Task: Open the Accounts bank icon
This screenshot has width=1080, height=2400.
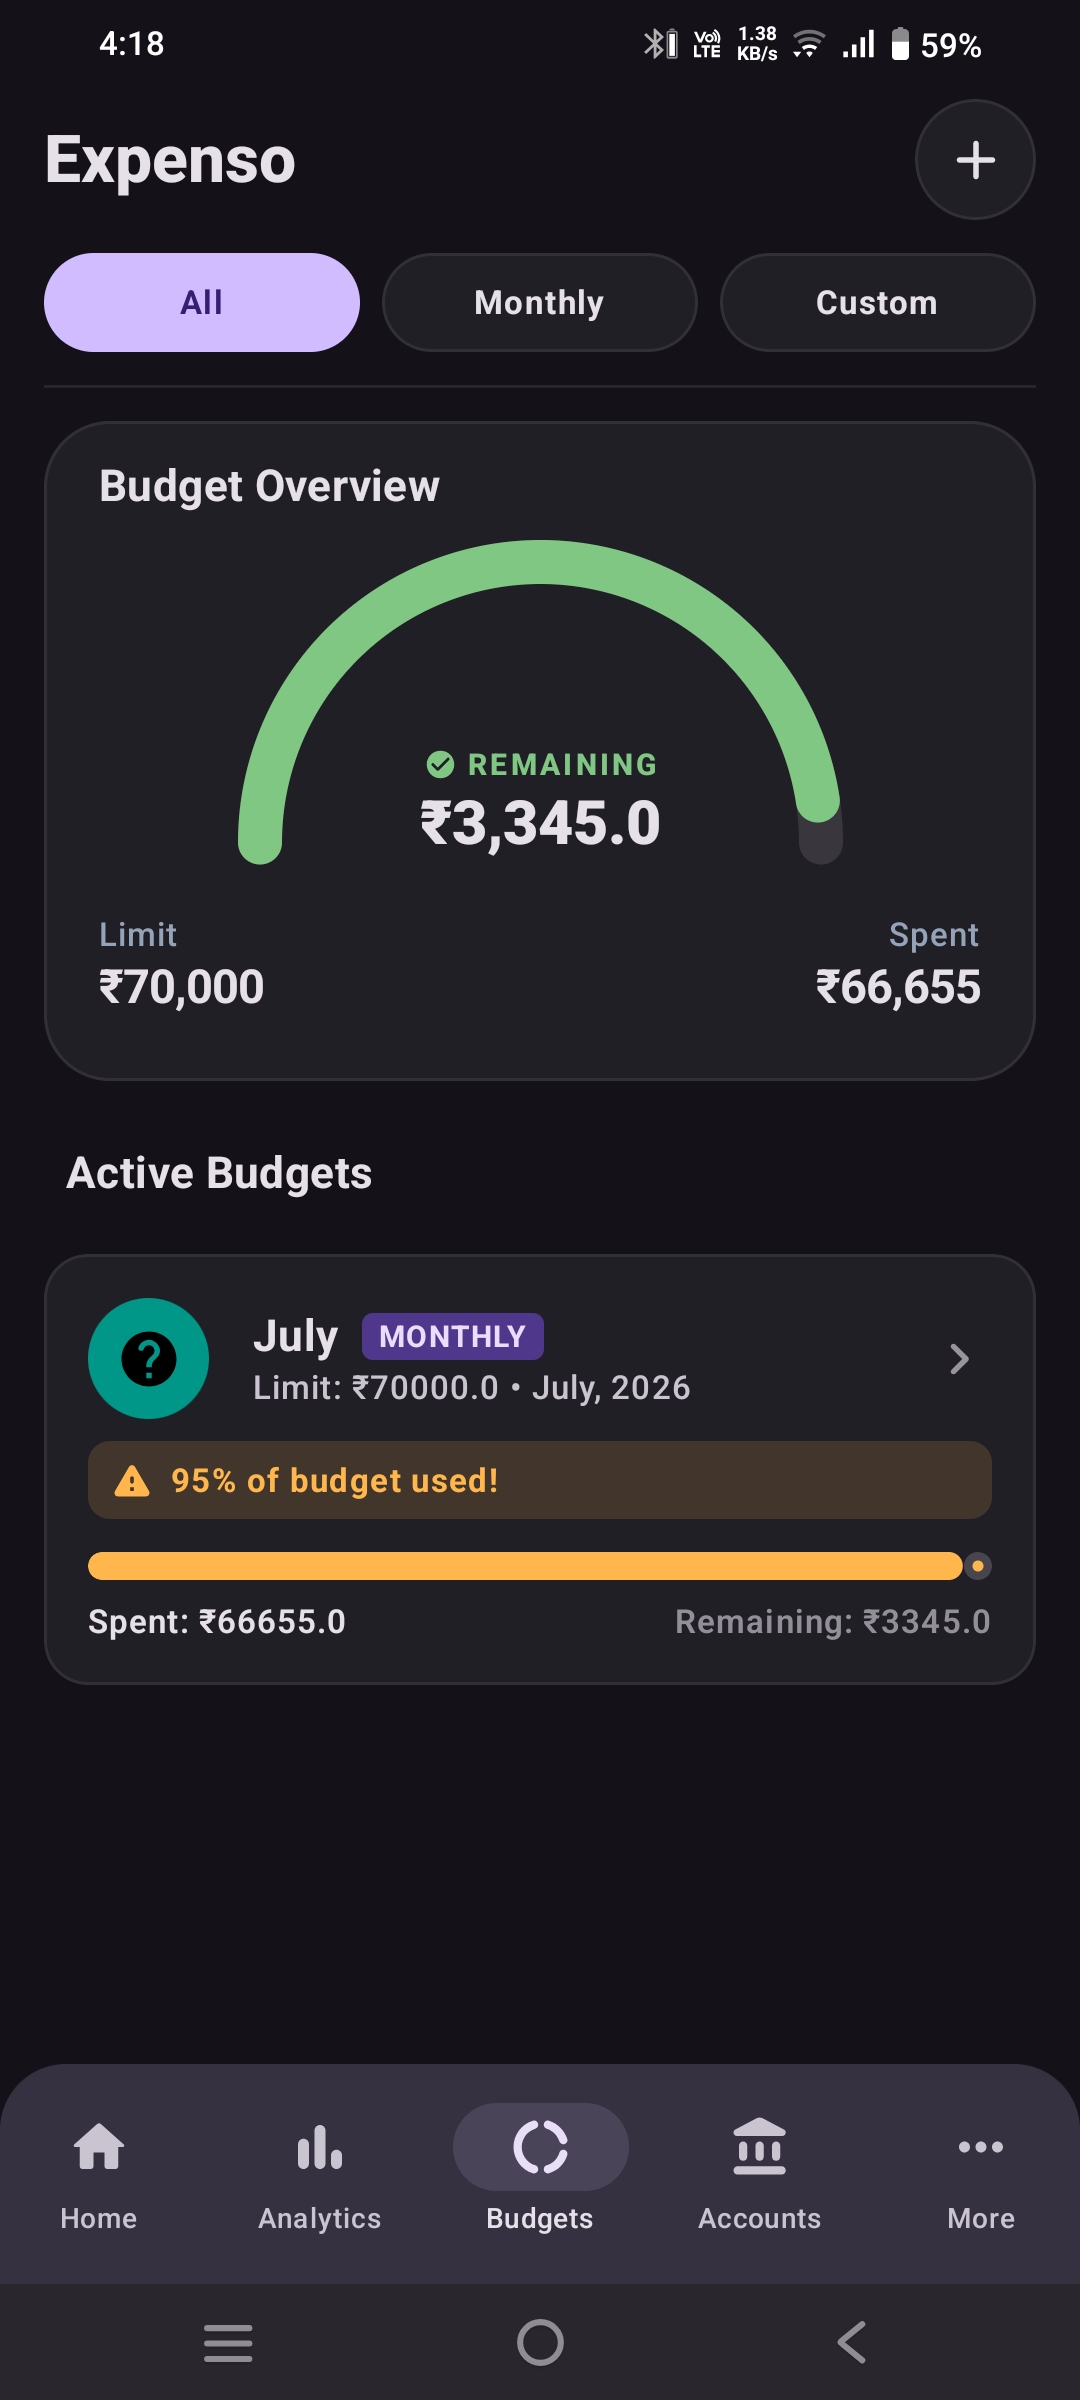Action: coord(760,2146)
